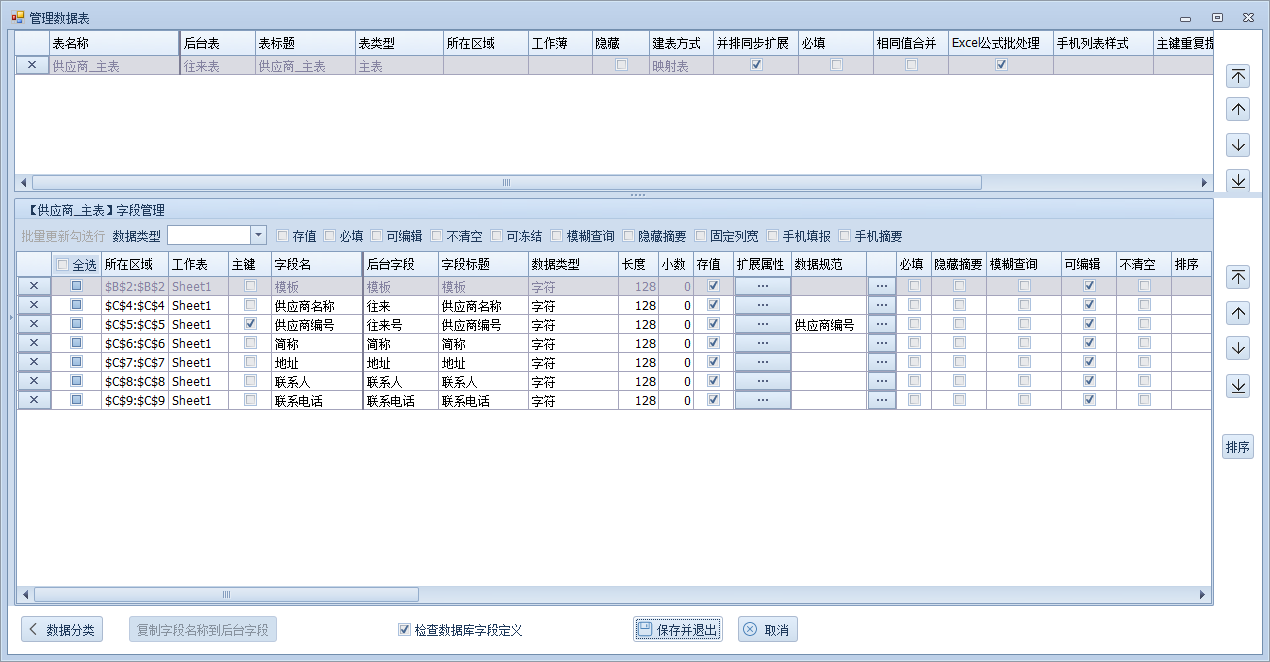Click the 保存并退出 button
Screen dimensions: 1270x662
point(677,630)
